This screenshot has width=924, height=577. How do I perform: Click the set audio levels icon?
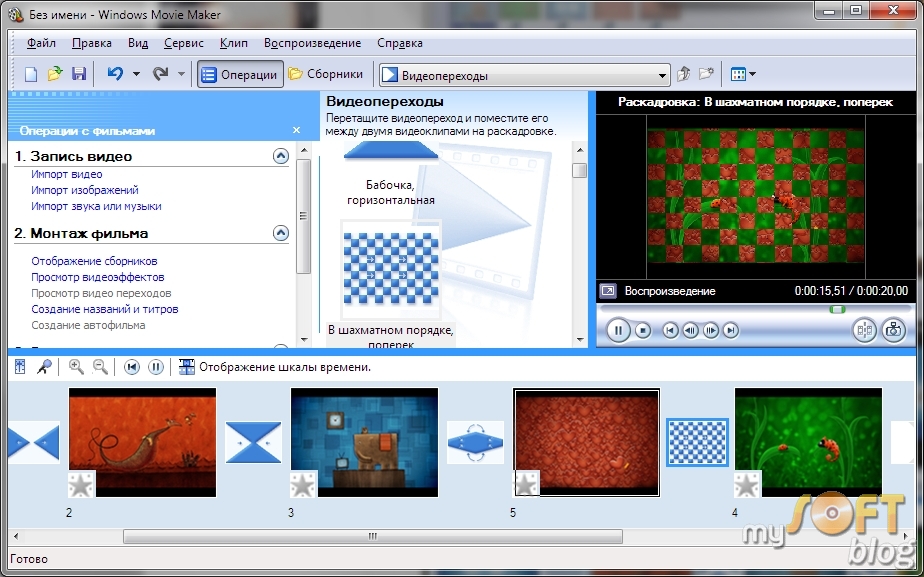click(19, 367)
